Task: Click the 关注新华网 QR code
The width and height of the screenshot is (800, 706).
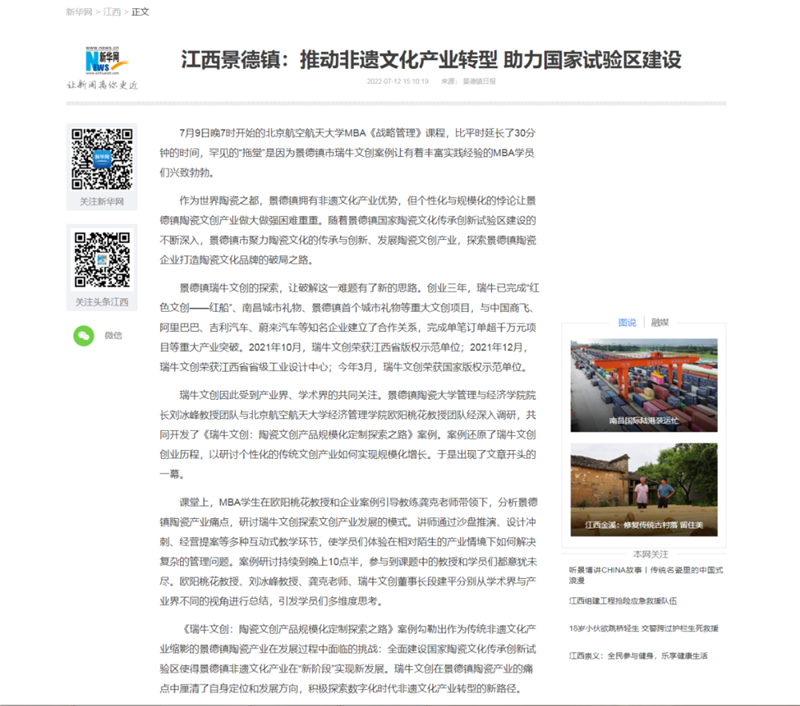Action: click(102, 159)
